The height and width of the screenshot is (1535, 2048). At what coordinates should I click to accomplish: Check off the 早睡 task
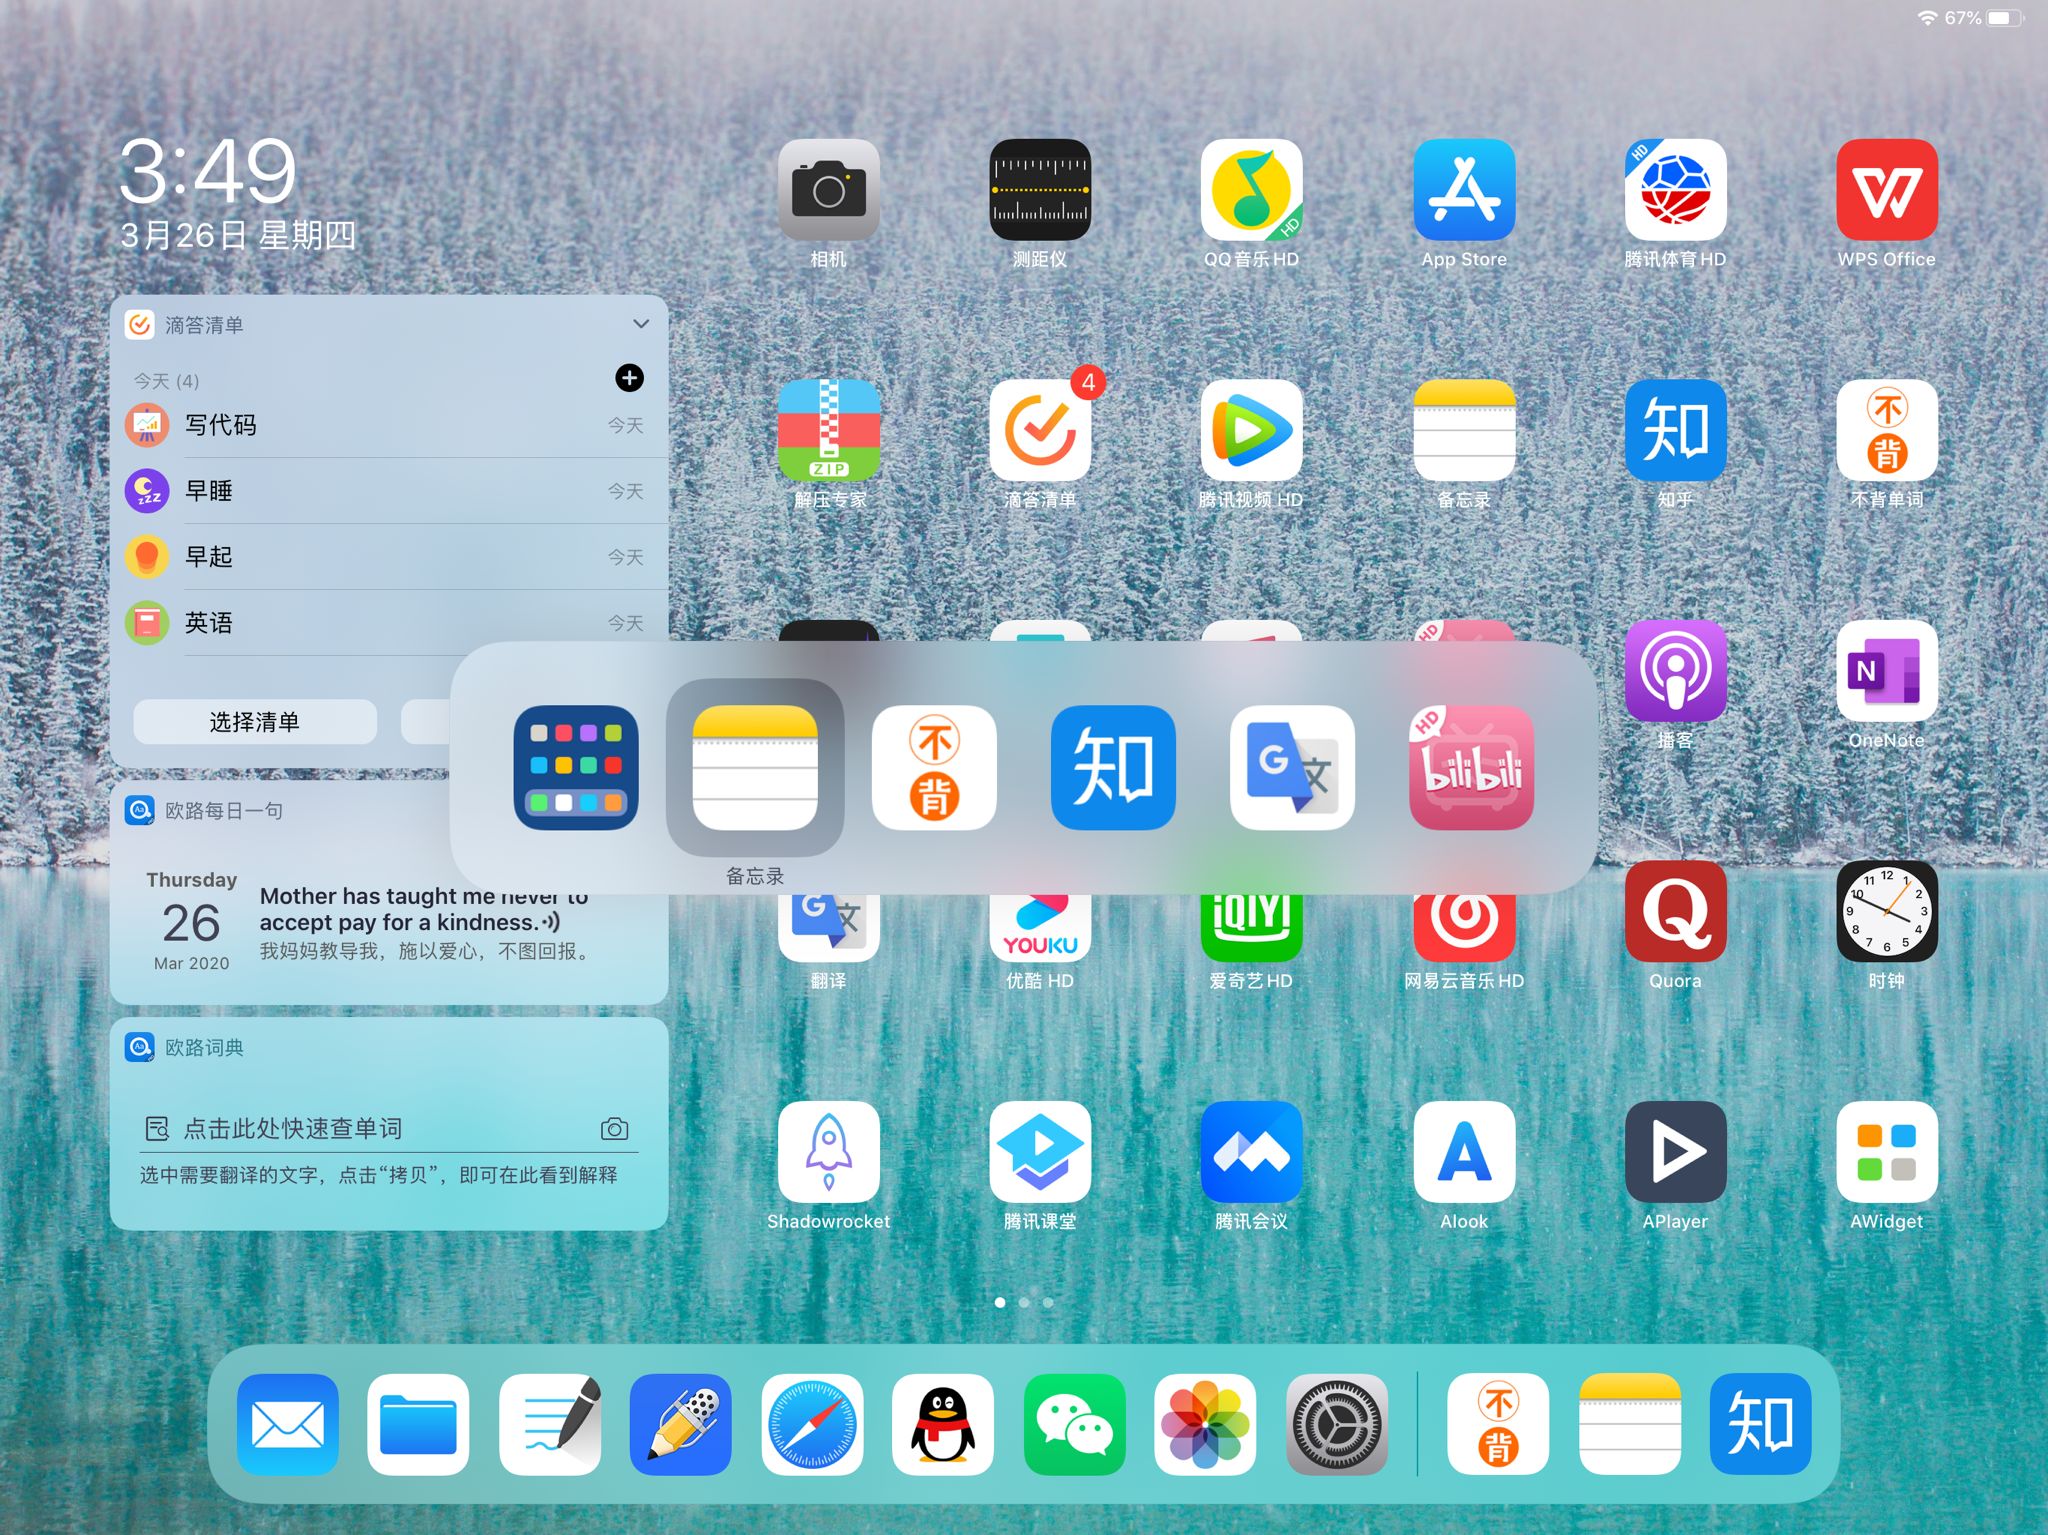(147, 490)
